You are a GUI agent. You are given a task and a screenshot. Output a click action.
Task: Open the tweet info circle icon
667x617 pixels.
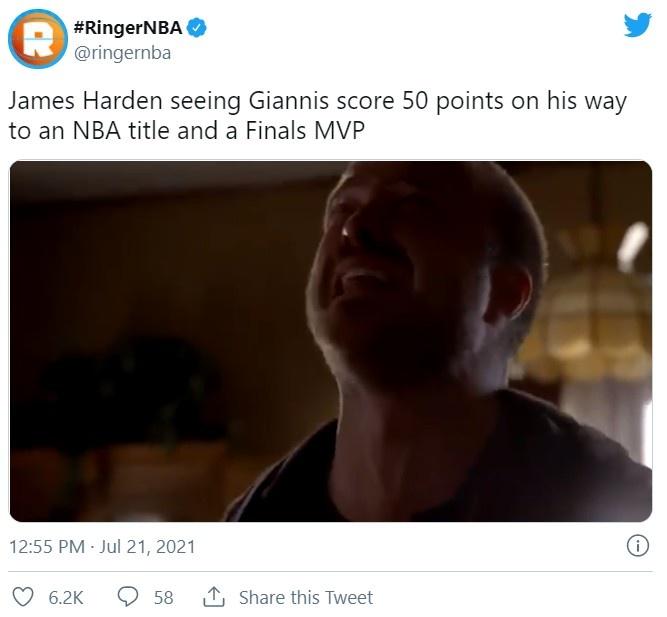[x=638, y=546]
